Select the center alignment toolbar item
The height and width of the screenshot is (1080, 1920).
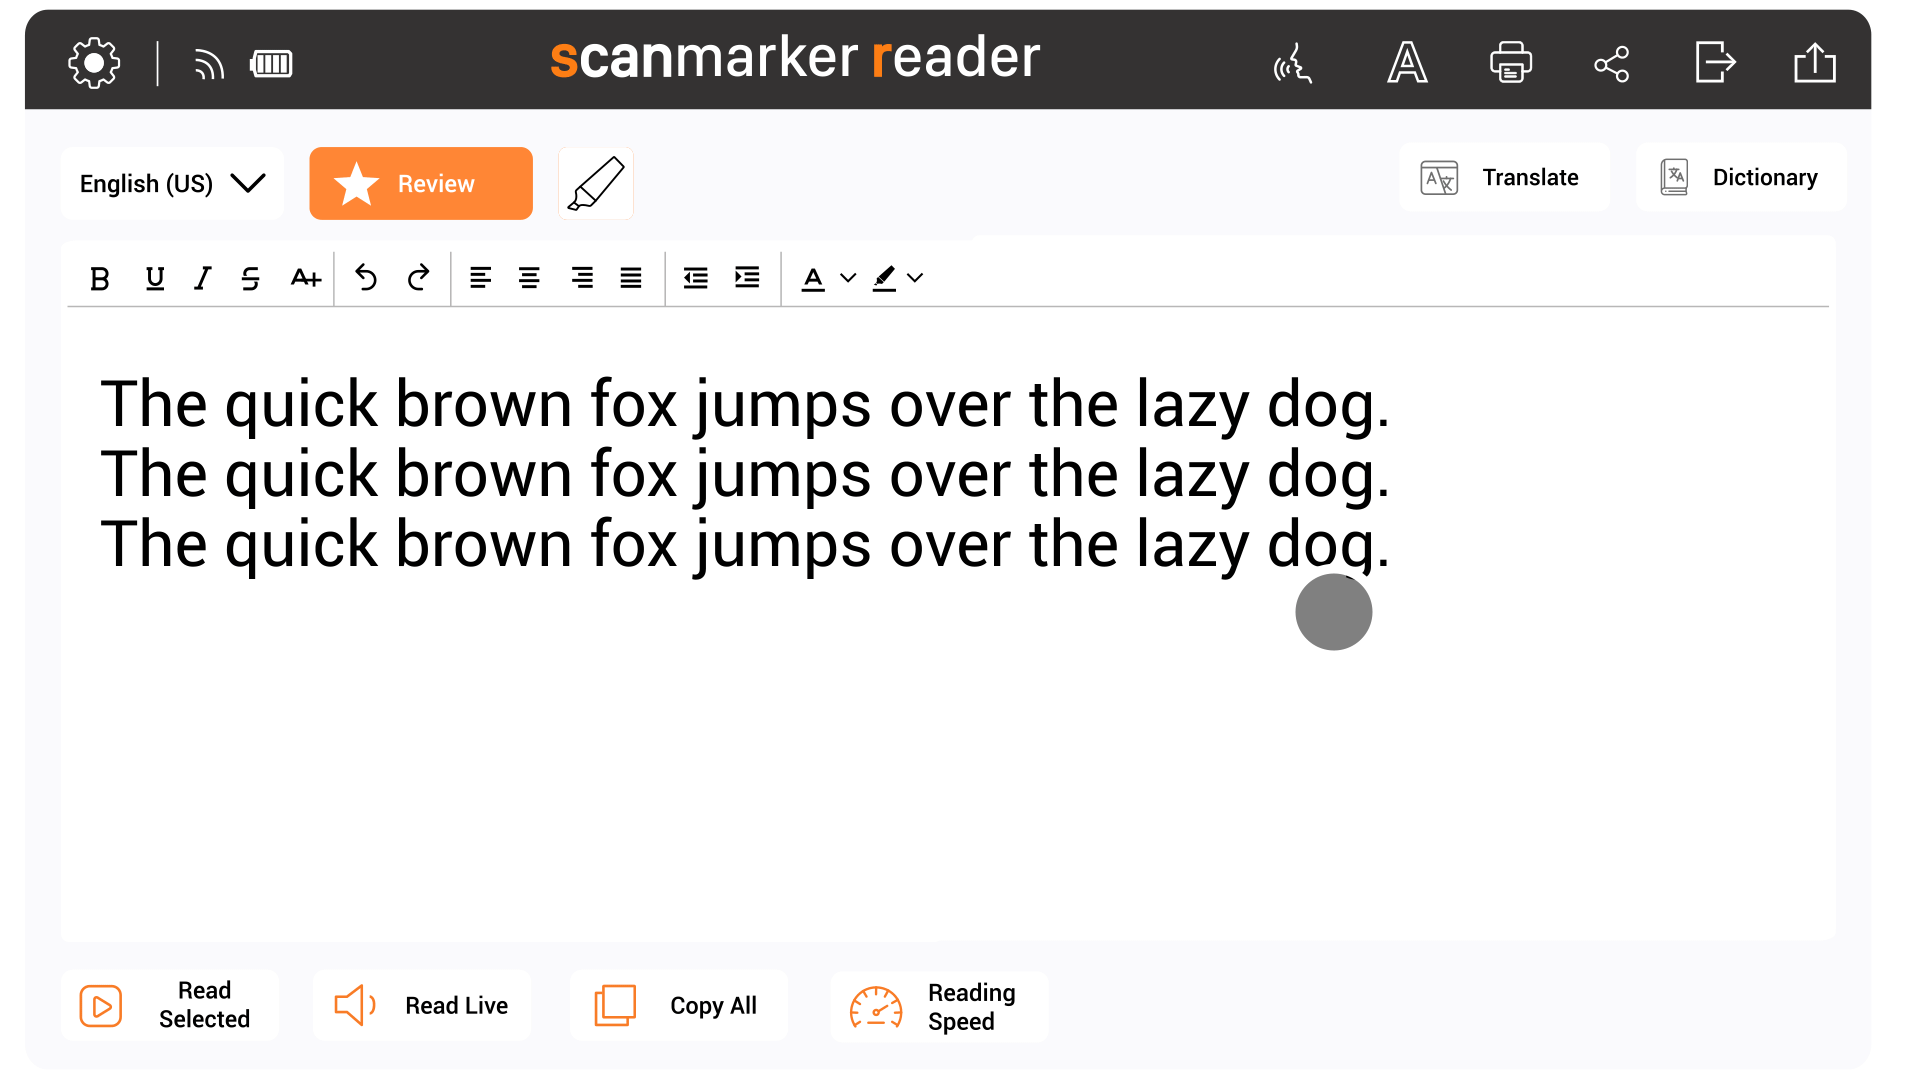[529, 277]
